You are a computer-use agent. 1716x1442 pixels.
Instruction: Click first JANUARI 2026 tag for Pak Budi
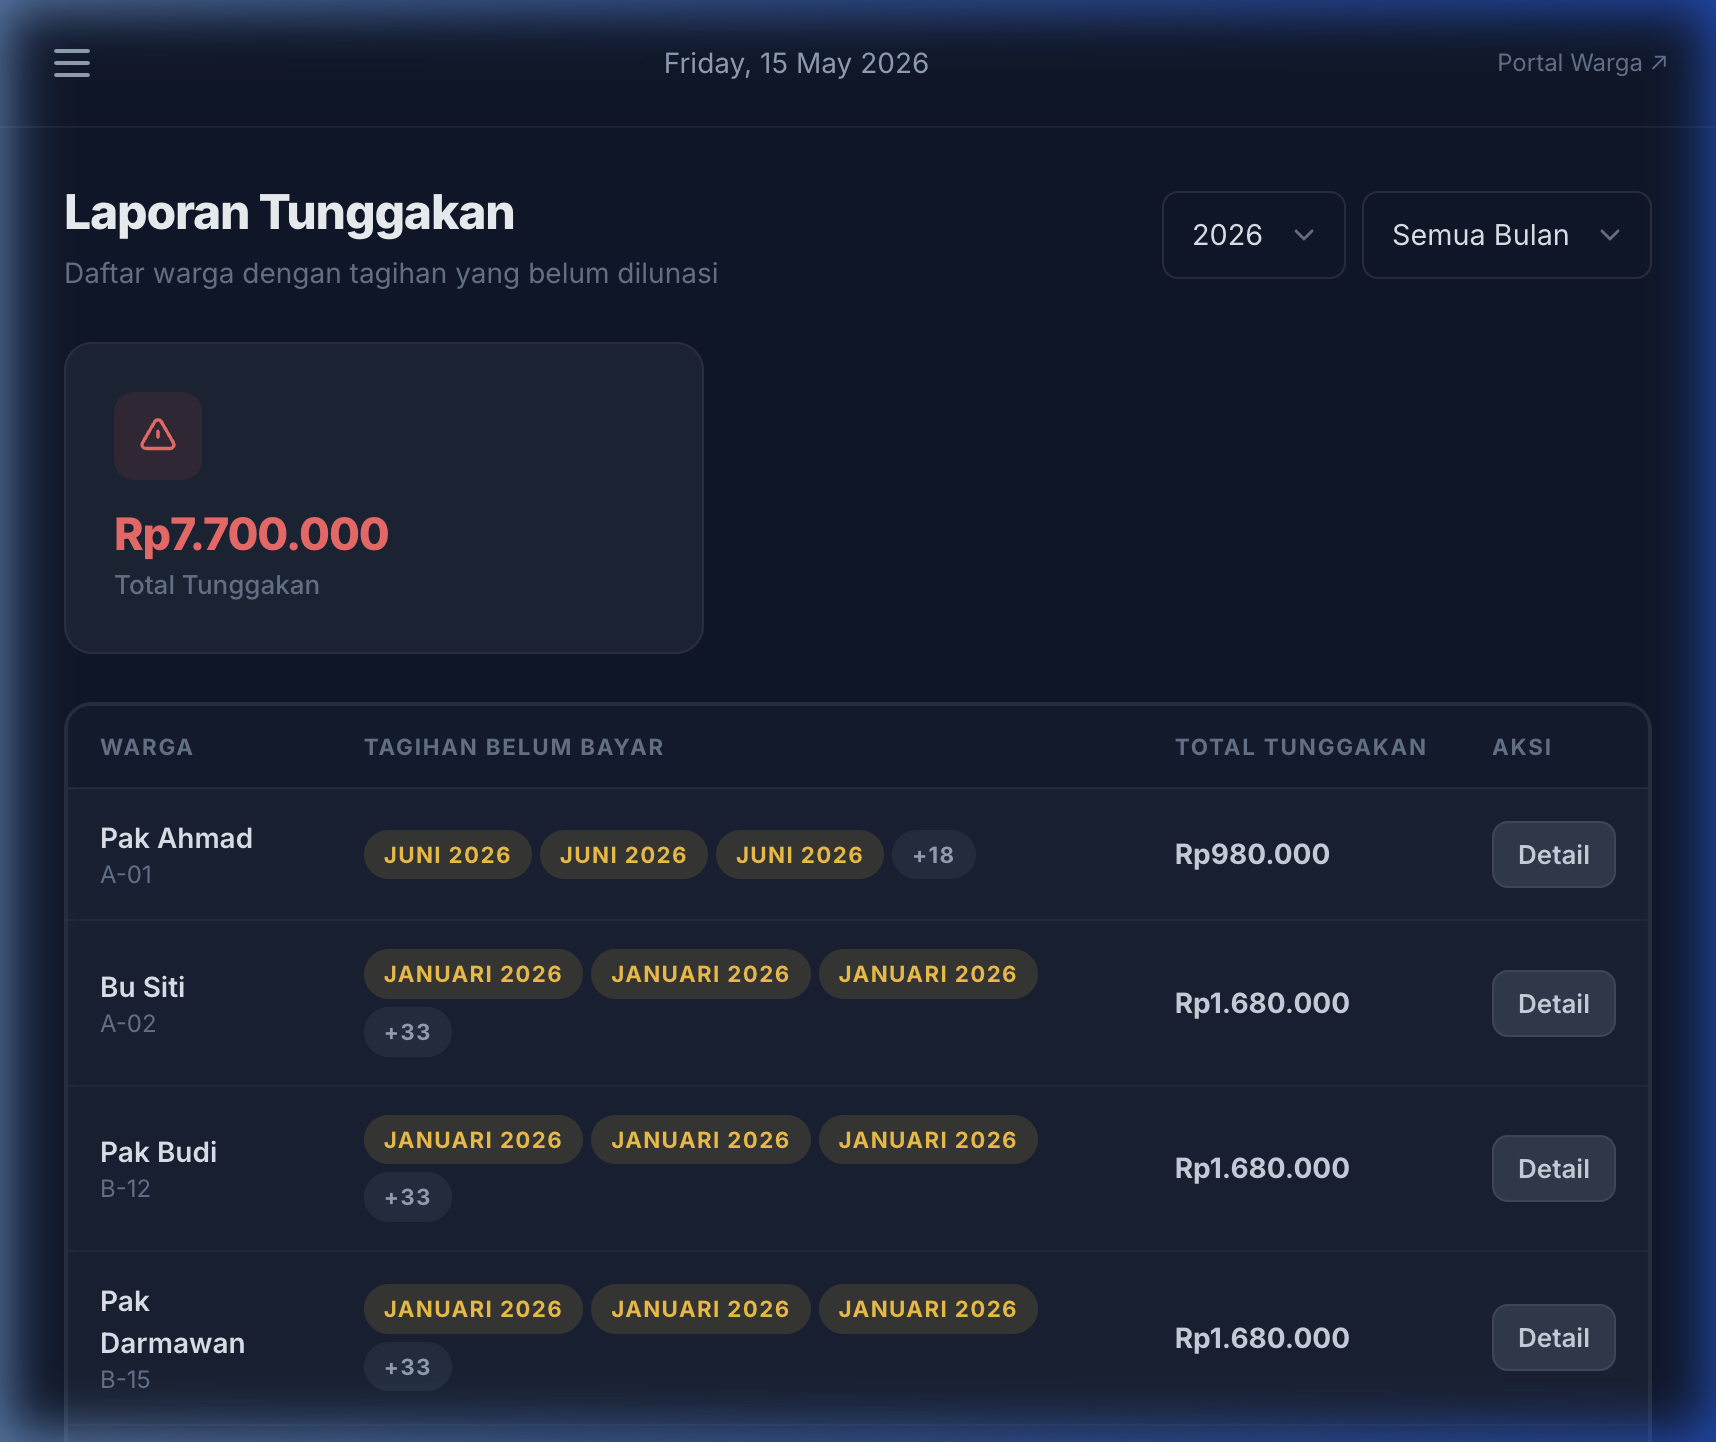(473, 1140)
